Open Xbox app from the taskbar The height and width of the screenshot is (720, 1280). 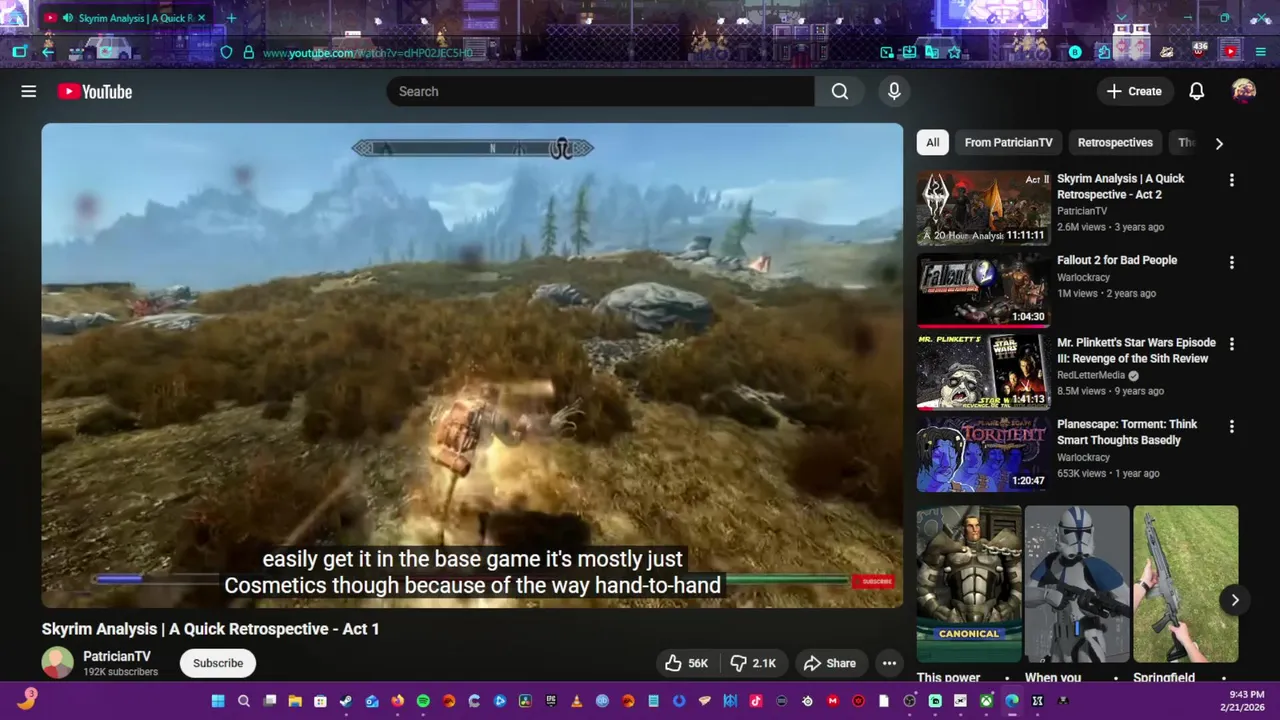[986, 701]
